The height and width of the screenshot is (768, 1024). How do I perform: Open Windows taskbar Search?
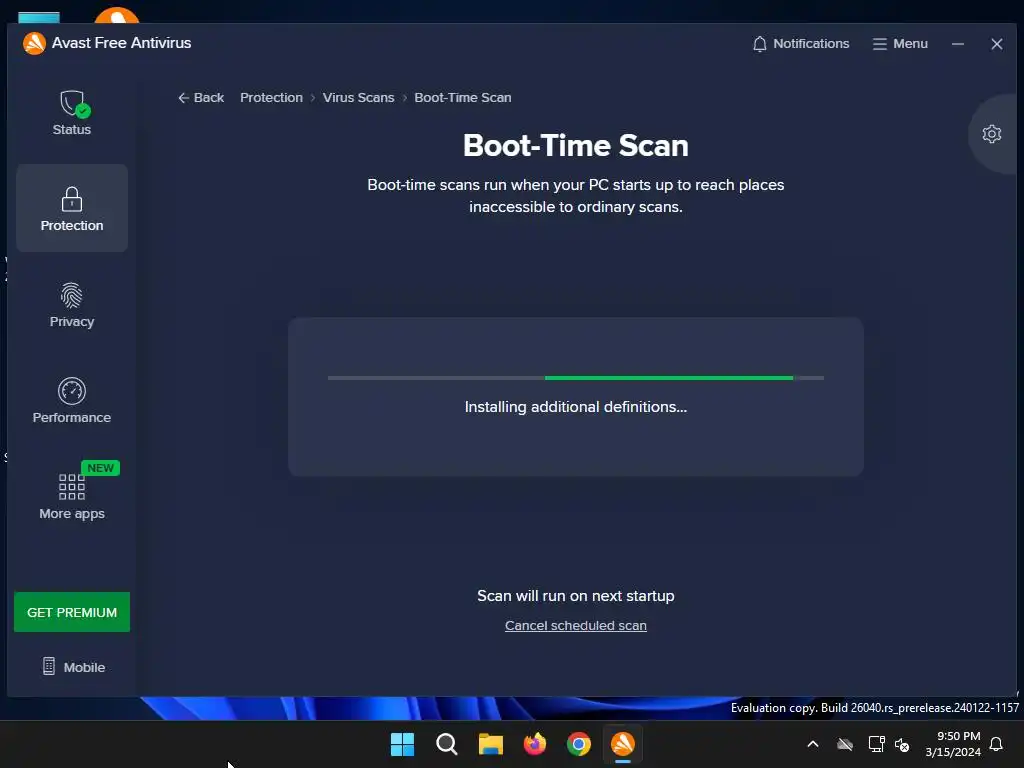pyautogui.click(x=447, y=744)
